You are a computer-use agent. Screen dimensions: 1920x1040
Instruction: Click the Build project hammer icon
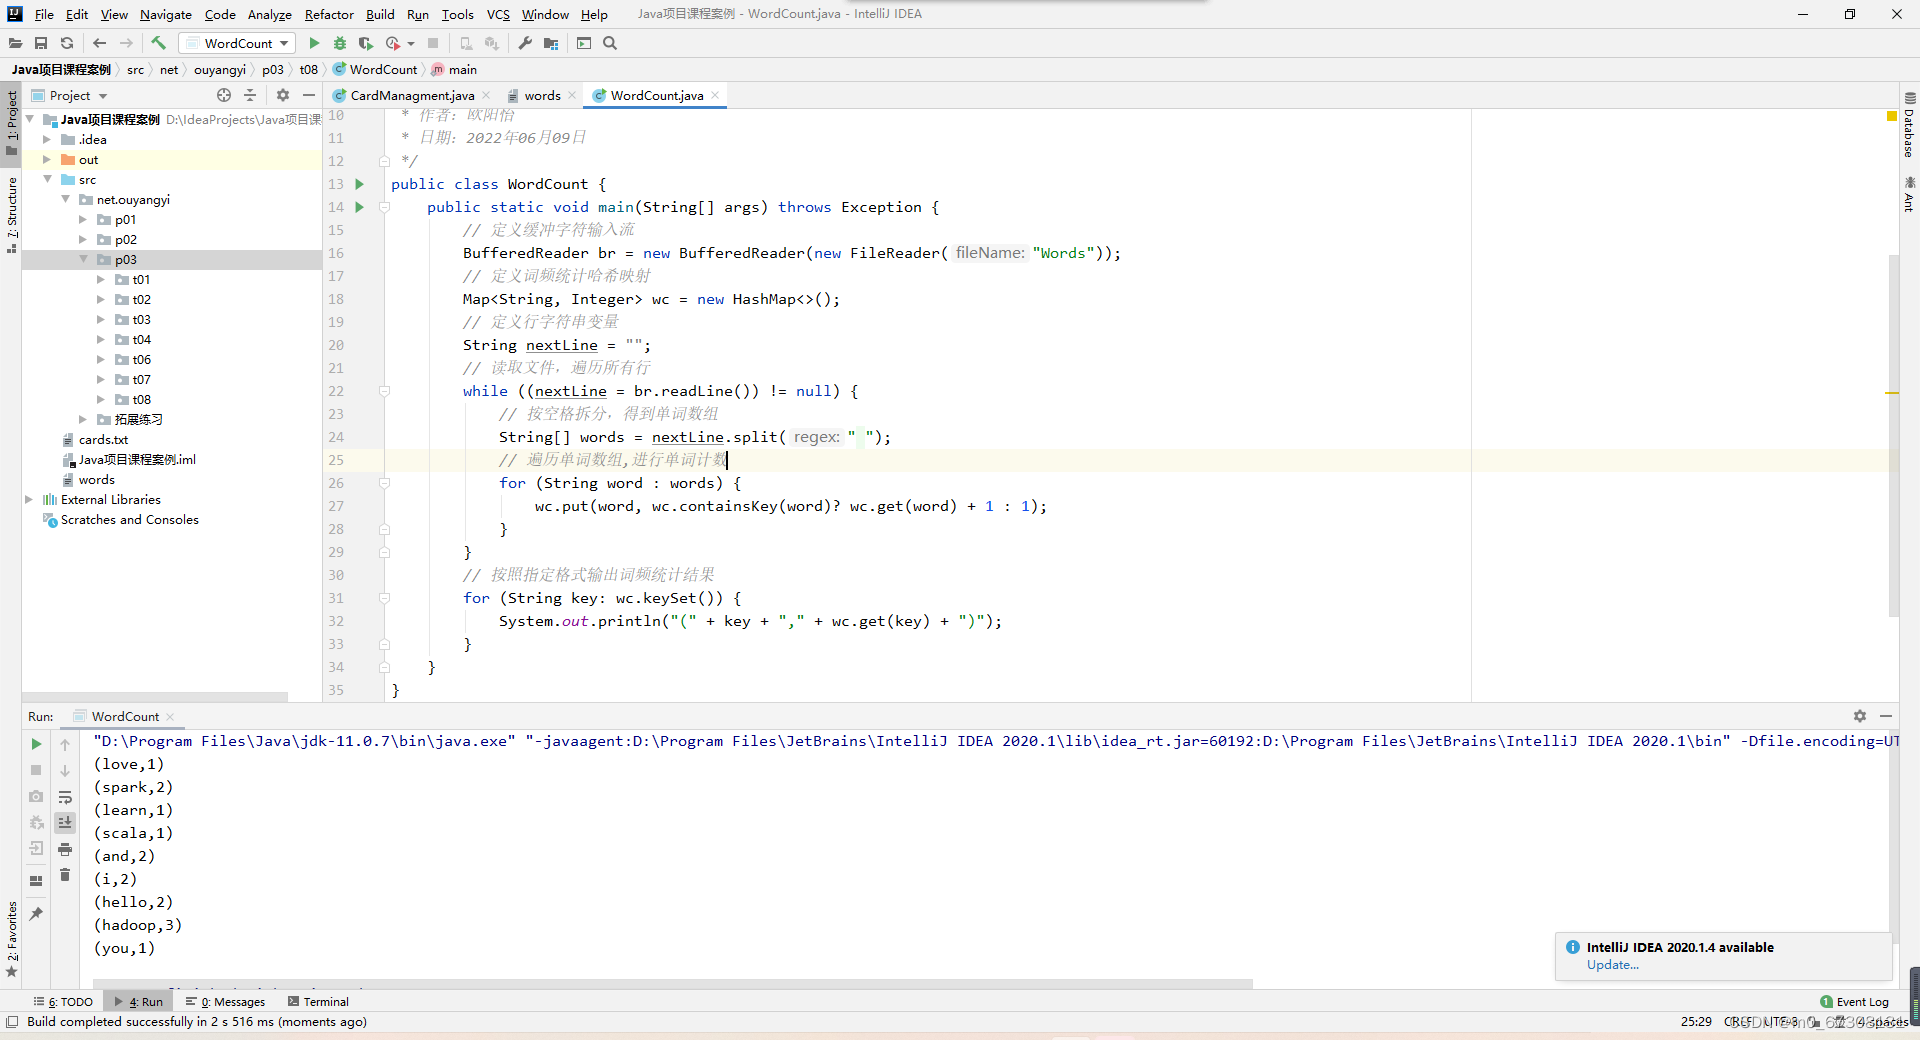pos(158,43)
